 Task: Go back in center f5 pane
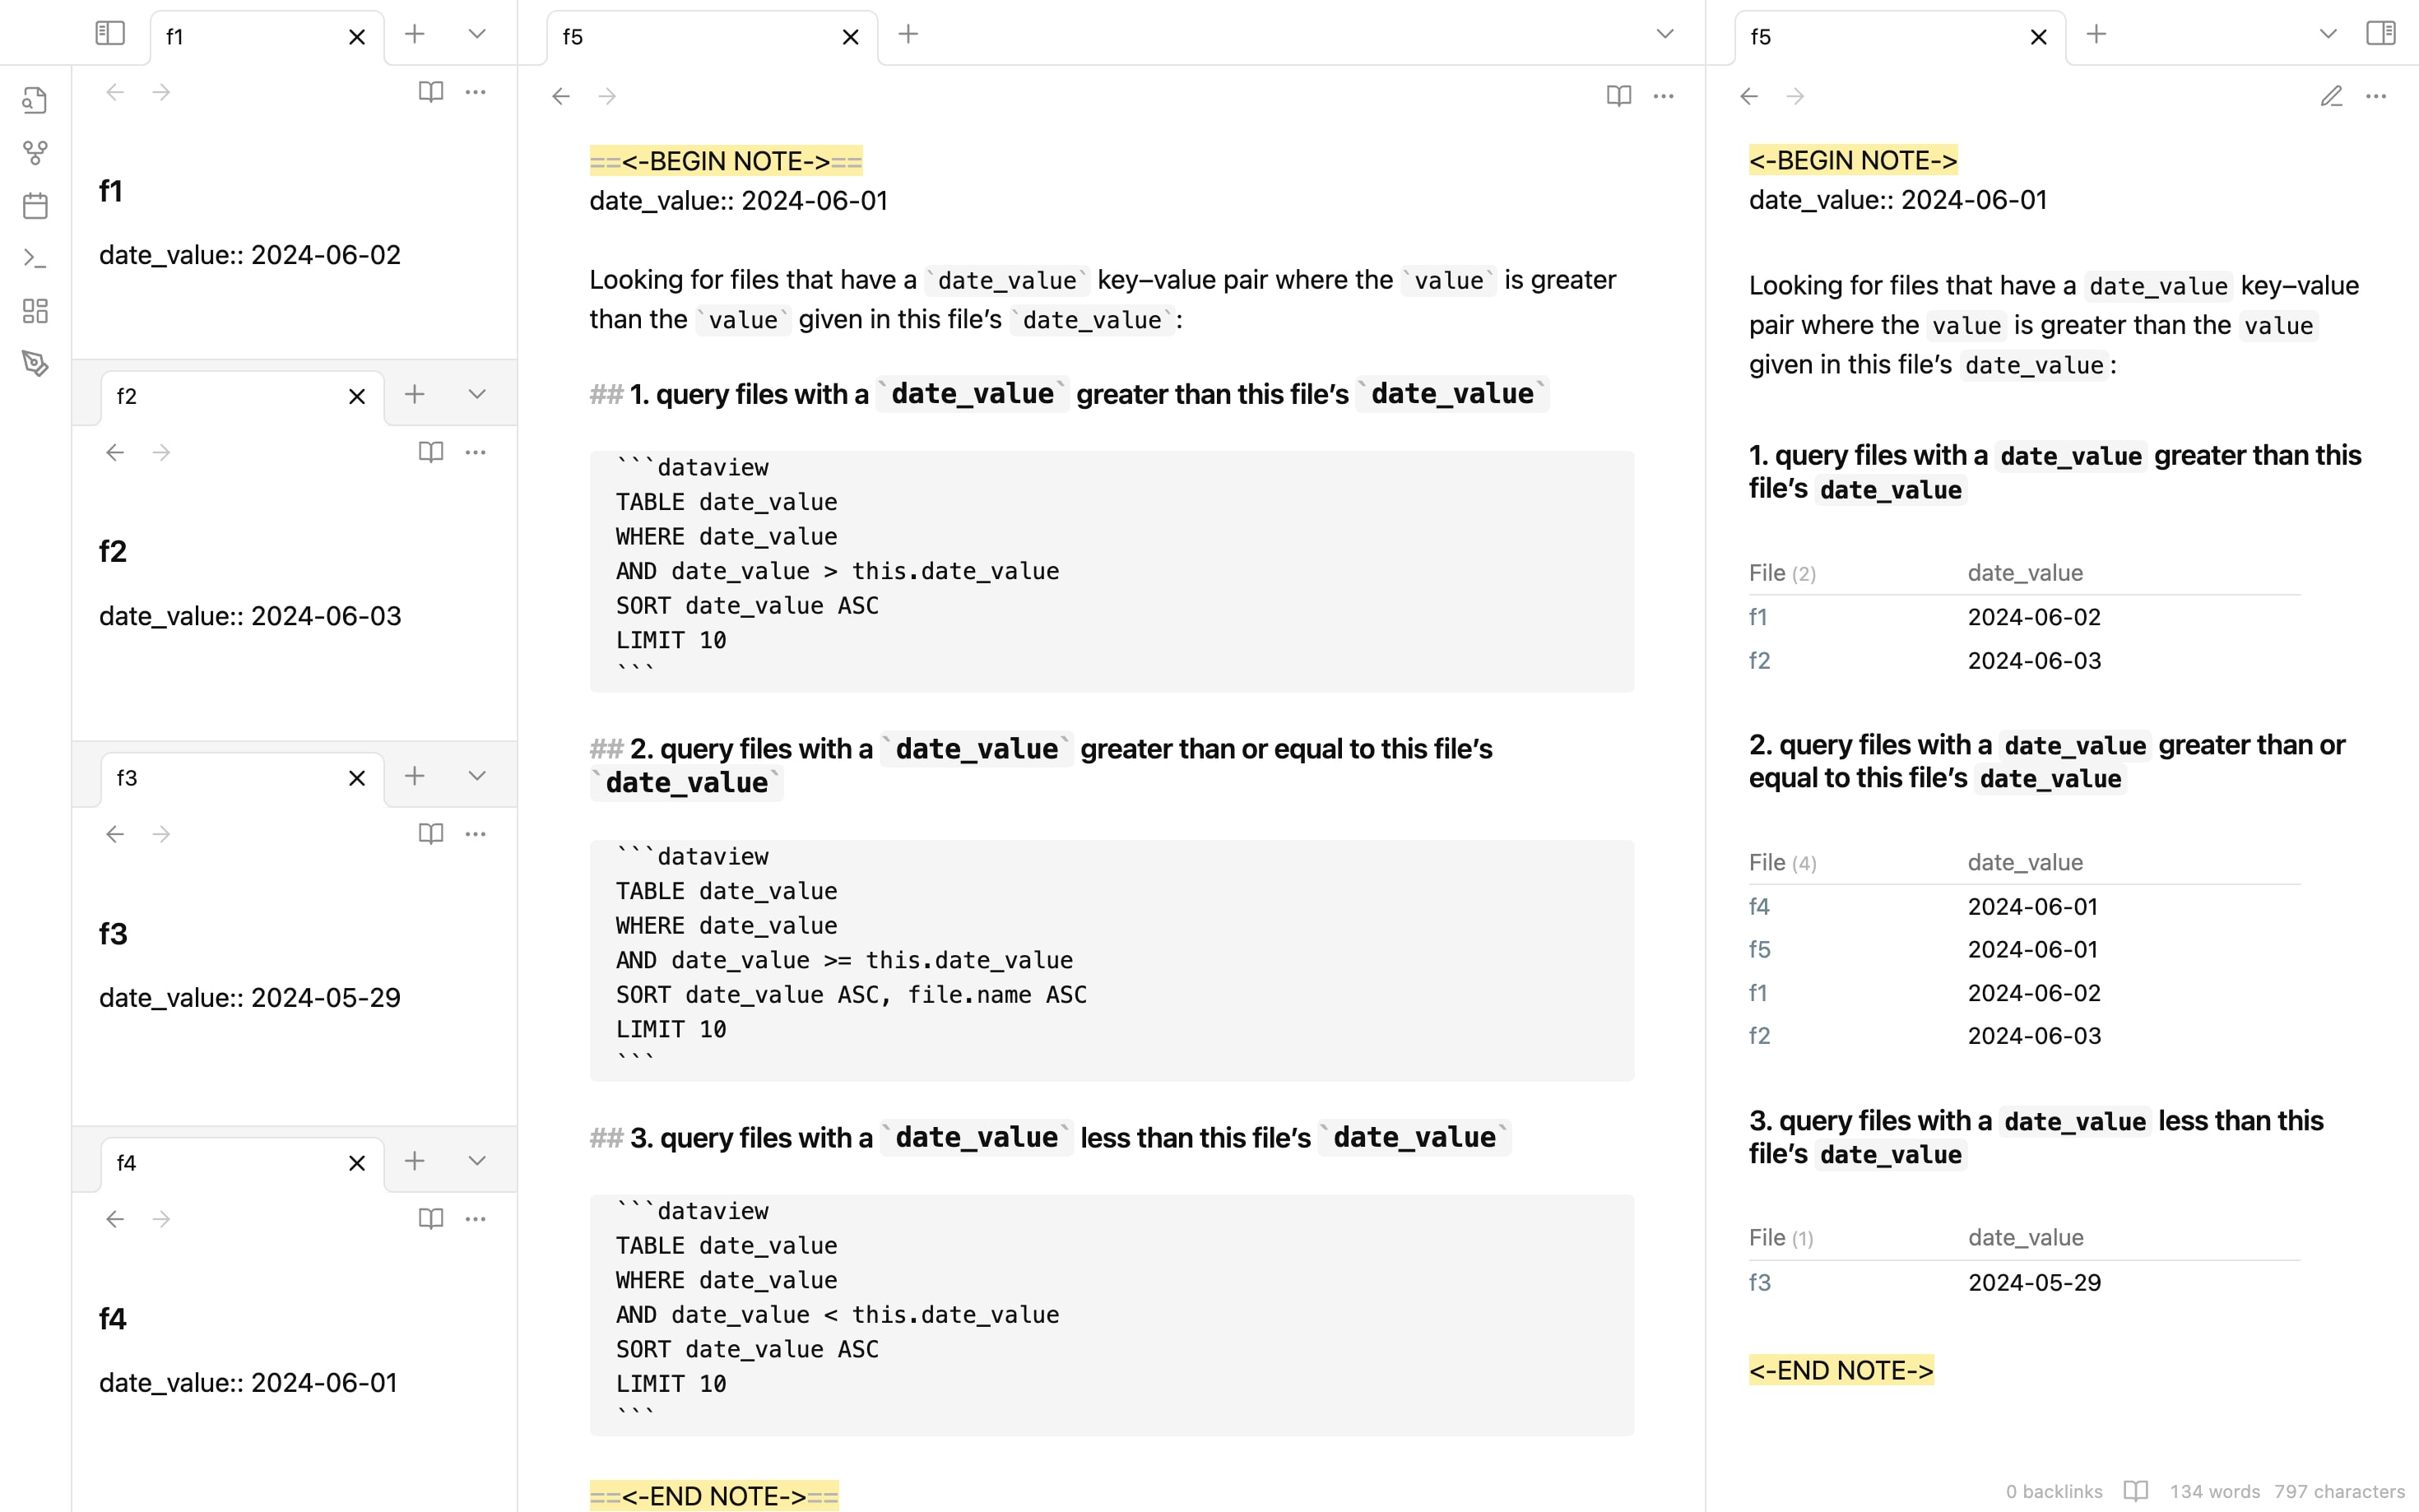click(561, 96)
